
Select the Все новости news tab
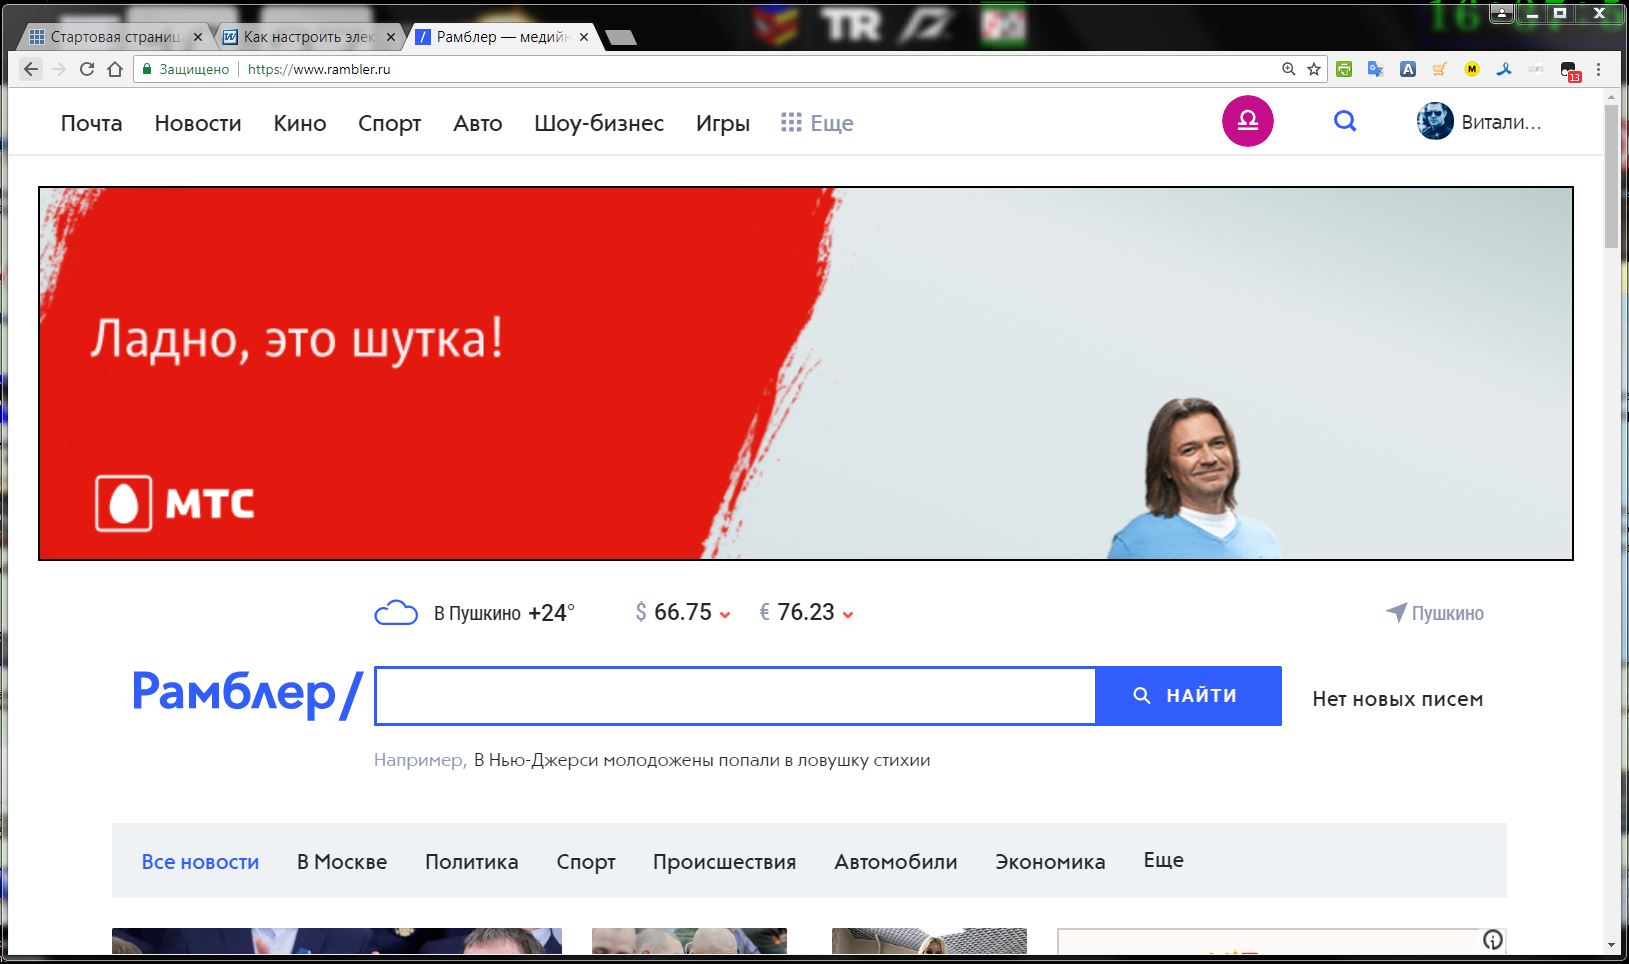click(200, 862)
